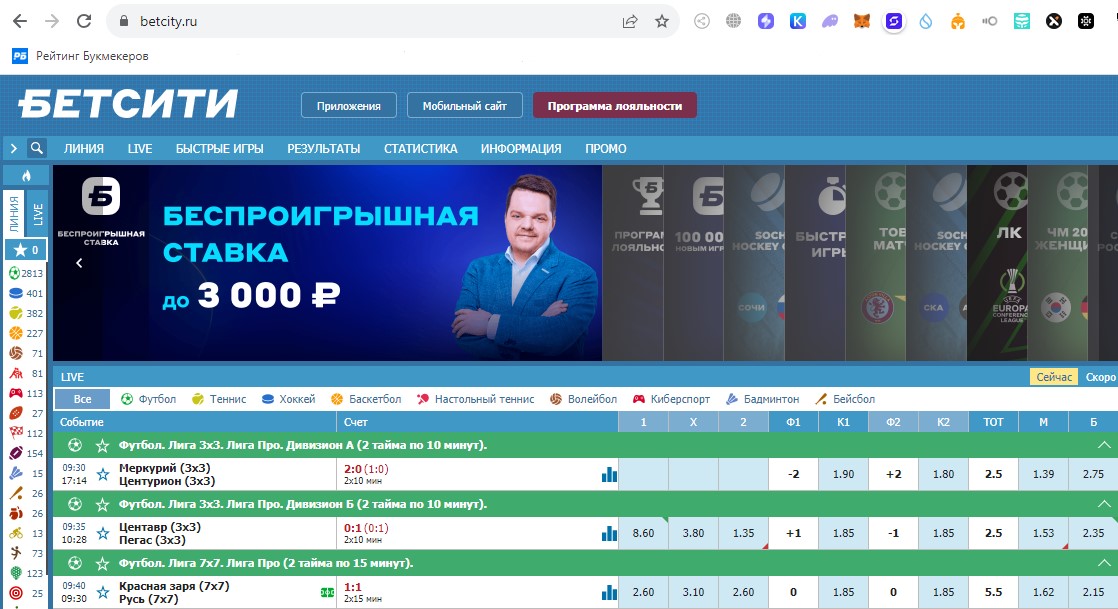The width and height of the screenshot is (1118, 609).
Task: Open the blue K extension icon
Action: [x=798, y=21]
